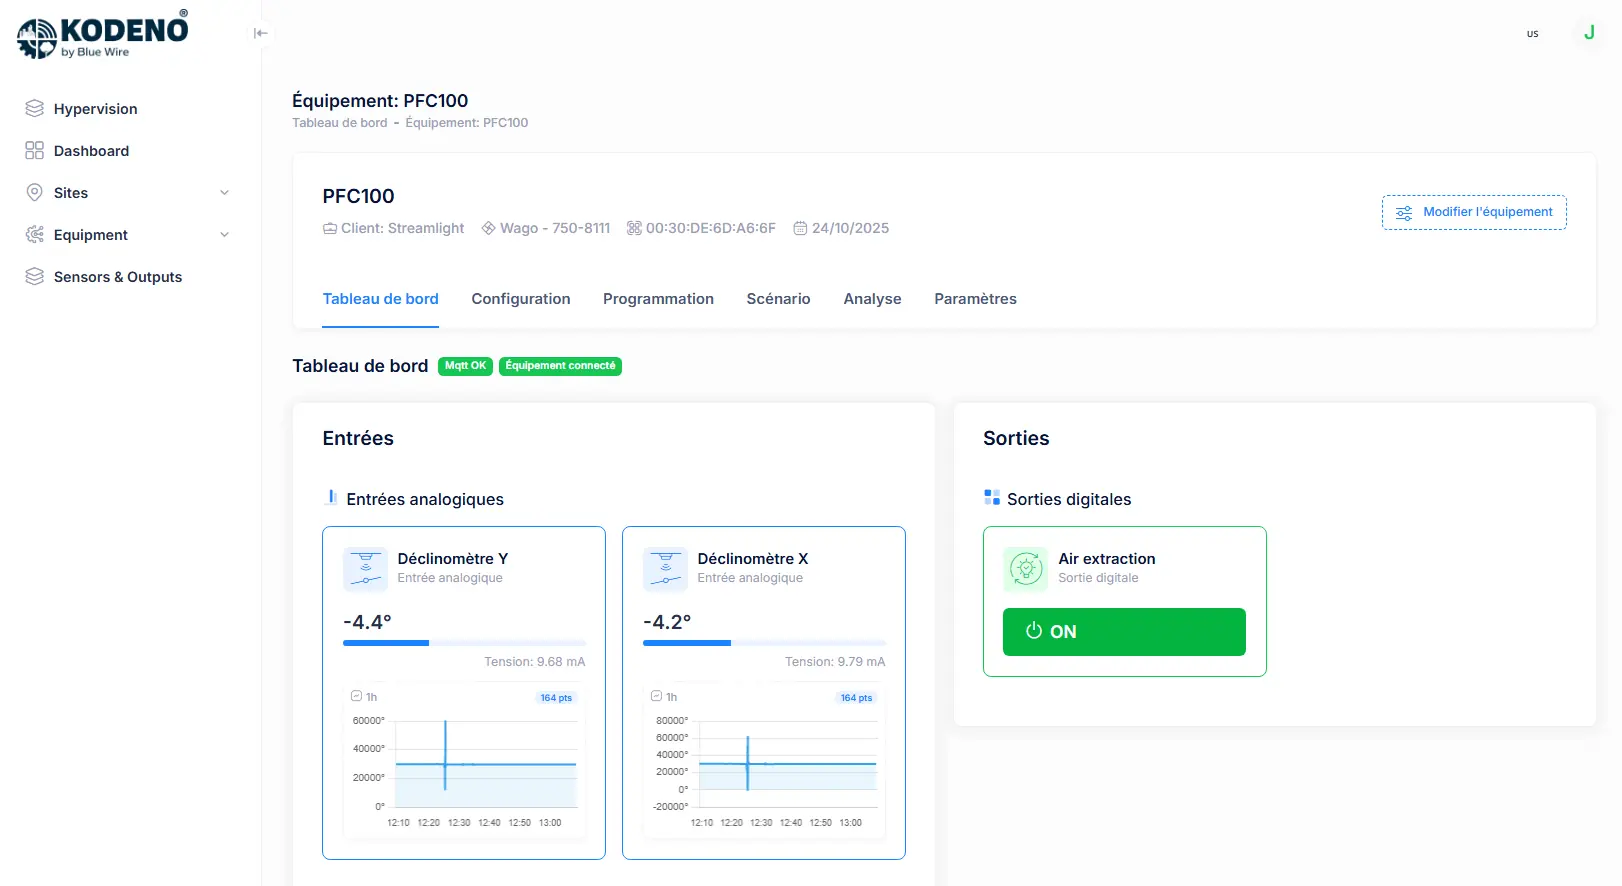Open the US language selector
The width and height of the screenshot is (1622, 886).
[x=1532, y=34]
